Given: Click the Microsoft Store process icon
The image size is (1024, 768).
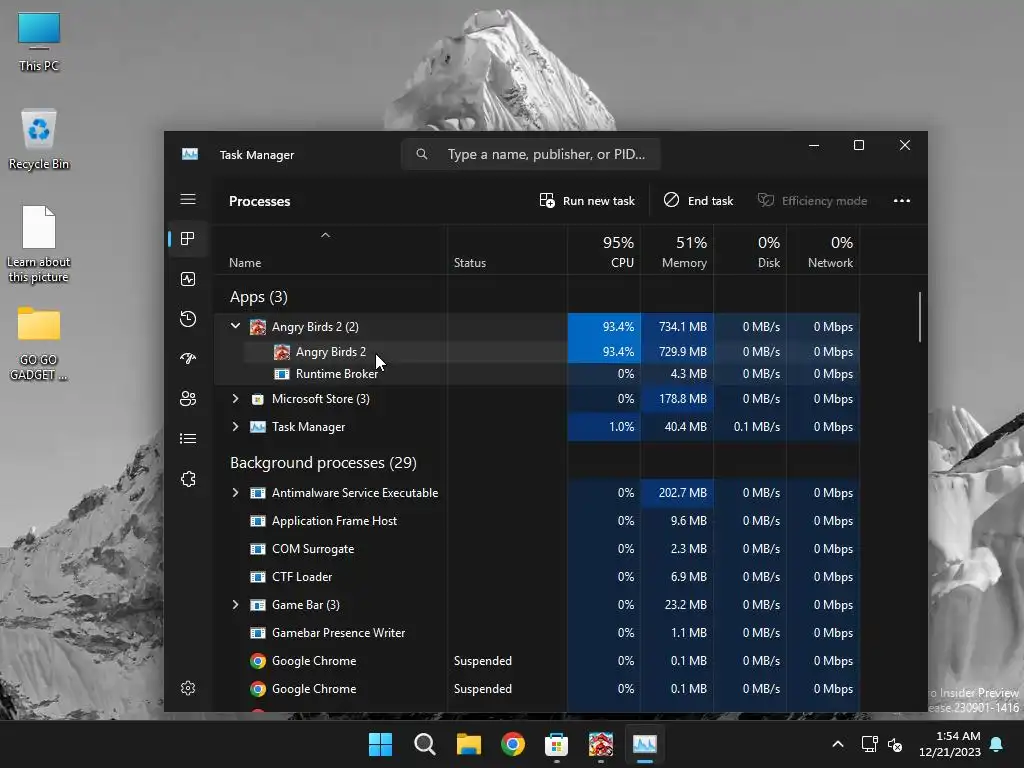Looking at the screenshot, I should tap(258, 399).
